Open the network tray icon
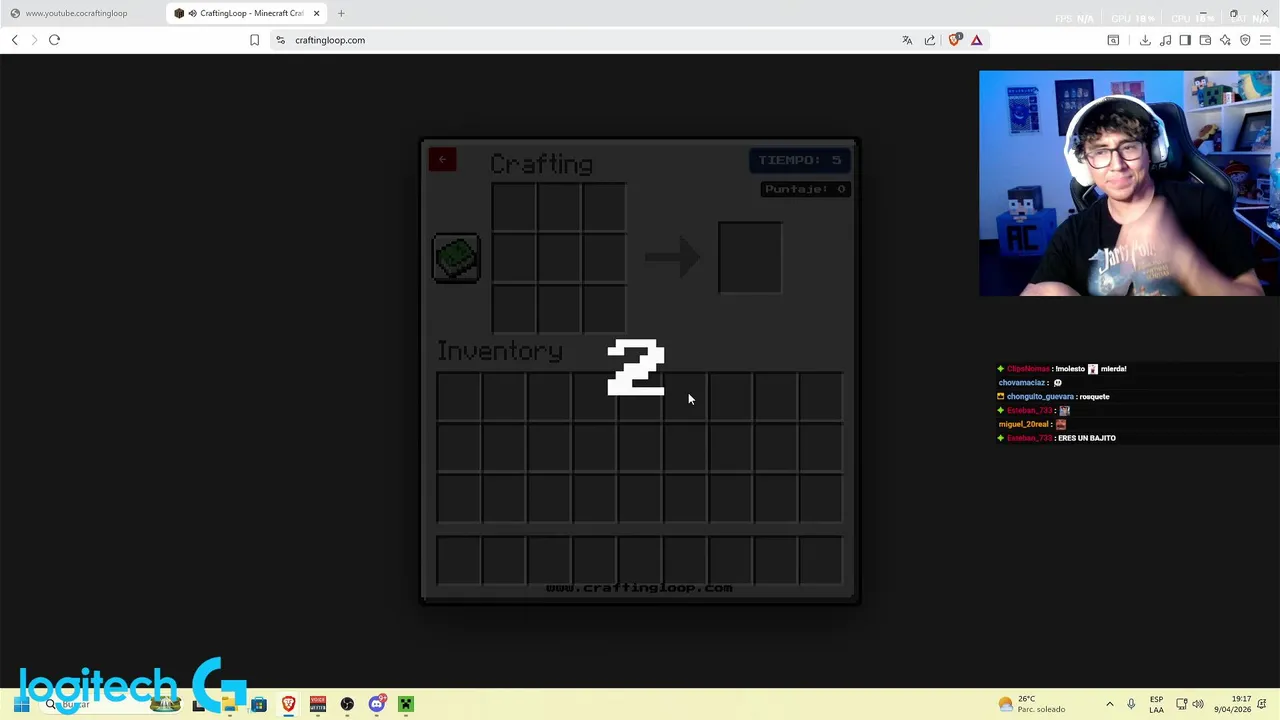1280x720 pixels. 1181,704
